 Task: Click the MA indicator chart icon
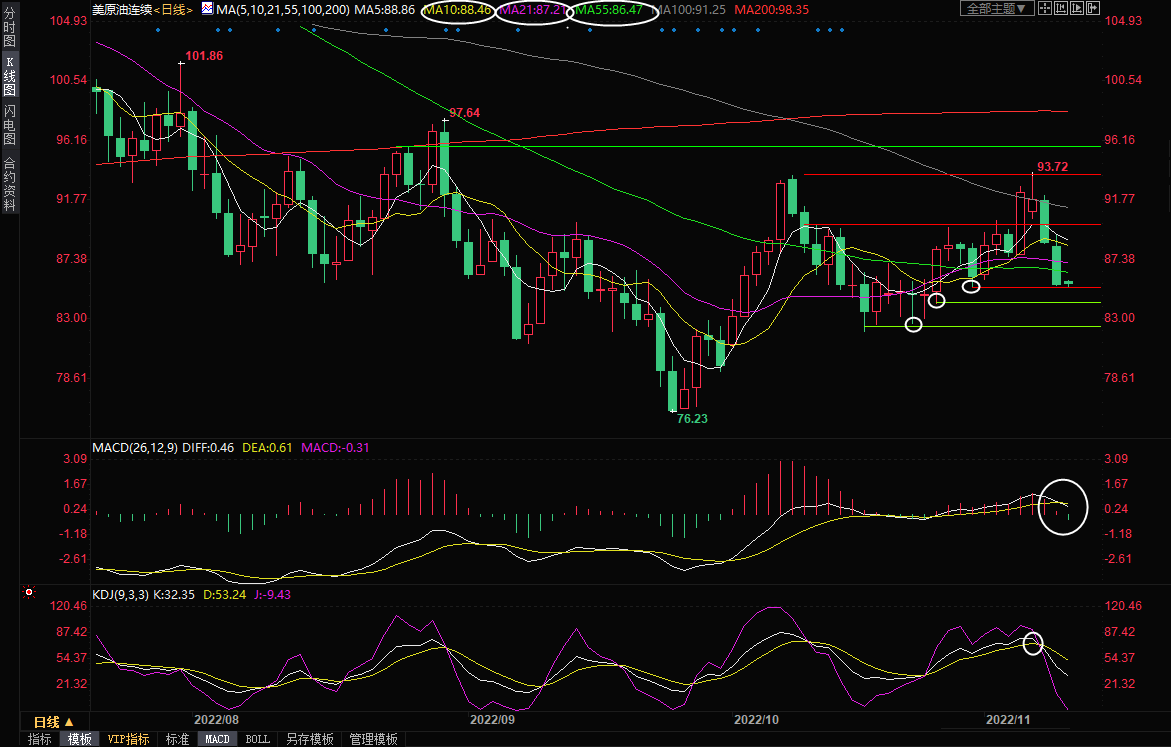coord(207,8)
